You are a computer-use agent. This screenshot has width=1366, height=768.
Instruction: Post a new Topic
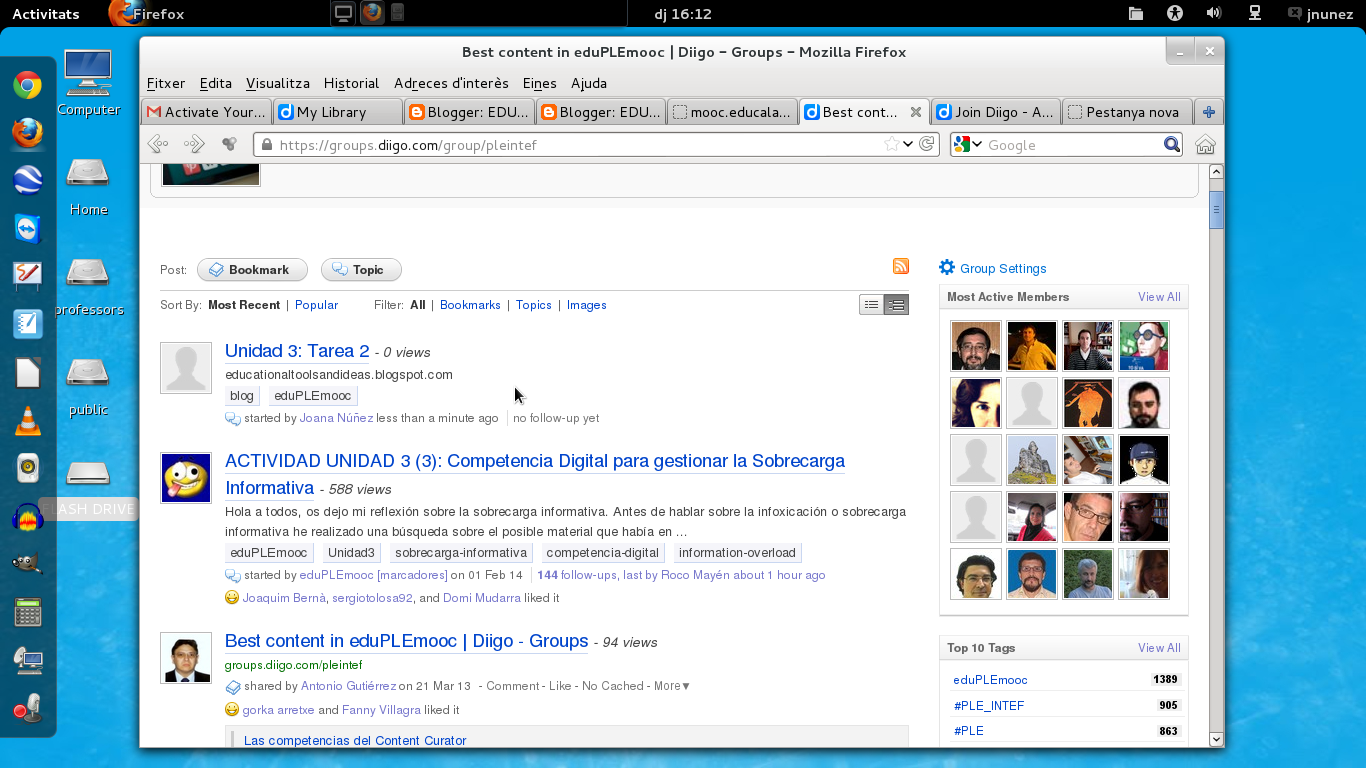coord(361,270)
